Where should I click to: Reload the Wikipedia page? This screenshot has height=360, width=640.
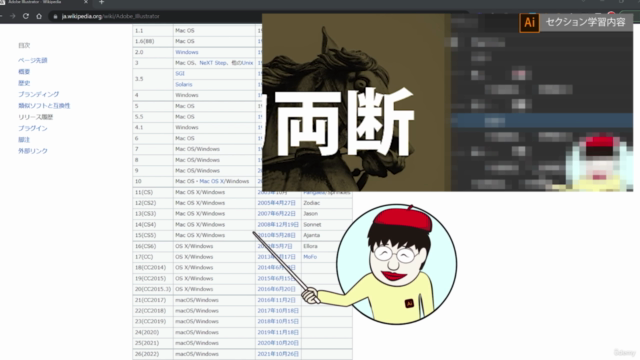(26, 16)
